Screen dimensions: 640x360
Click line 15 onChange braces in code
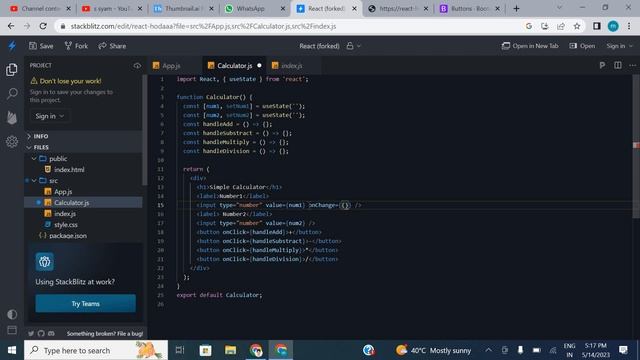pyautogui.click(x=345, y=205)
